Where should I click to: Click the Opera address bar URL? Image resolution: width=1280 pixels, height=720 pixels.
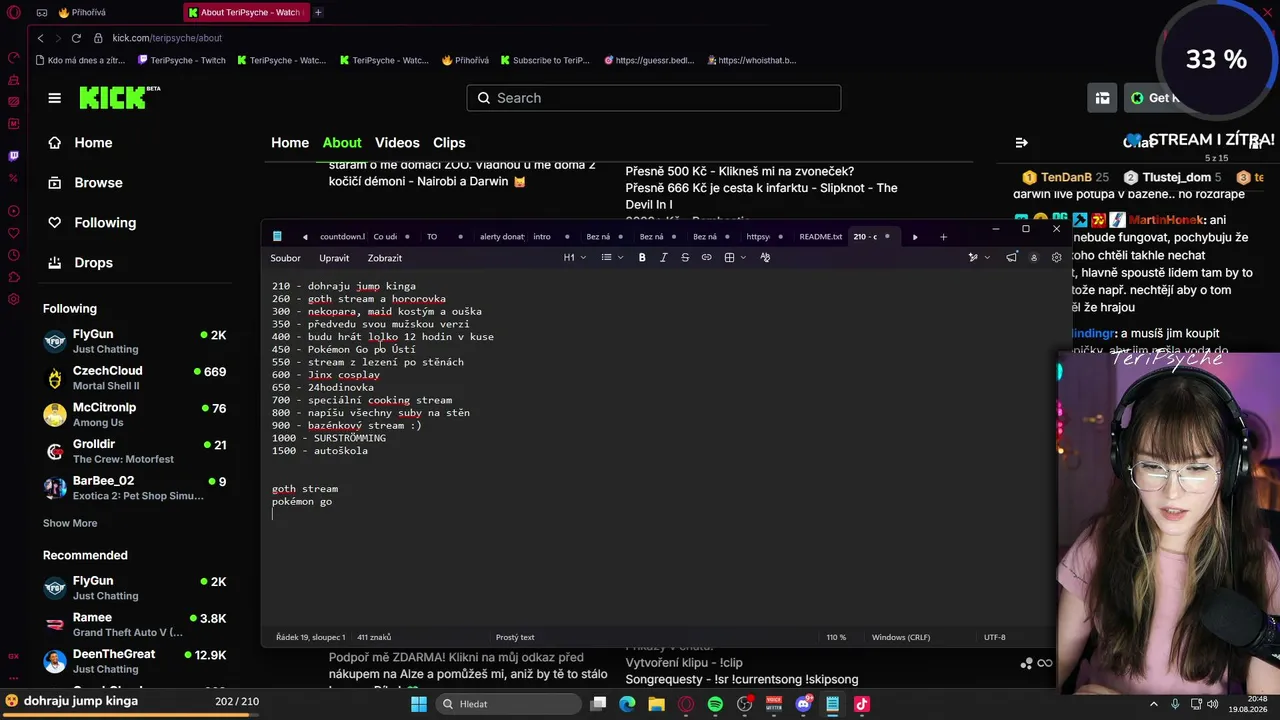coord(167,38)
